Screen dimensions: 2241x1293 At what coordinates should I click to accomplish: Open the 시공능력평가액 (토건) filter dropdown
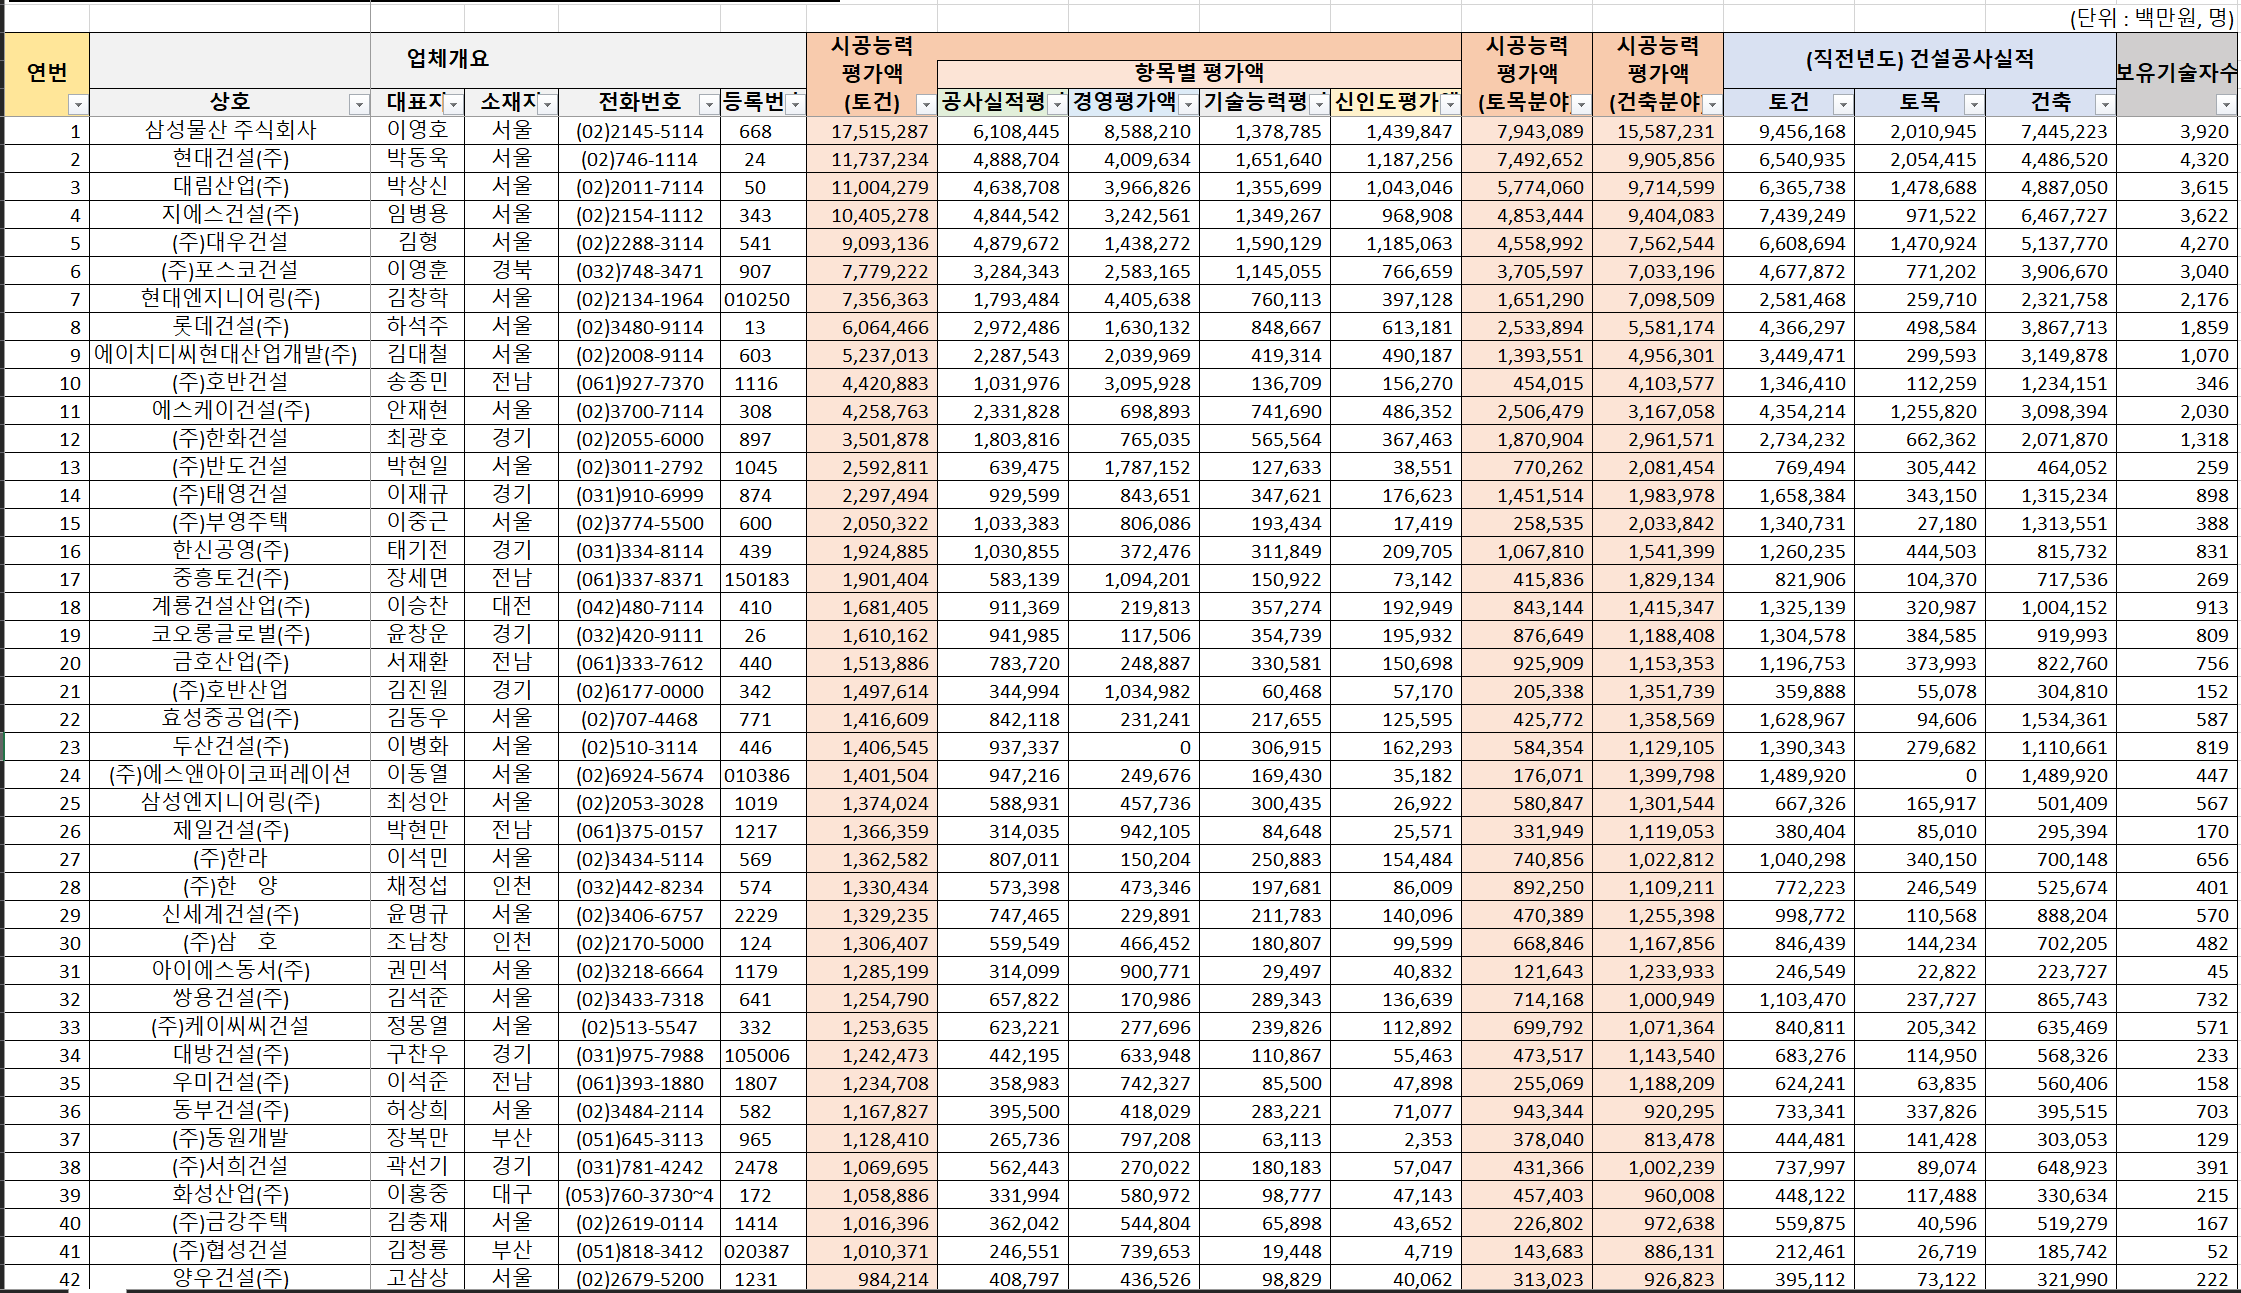tap(926, 104)
